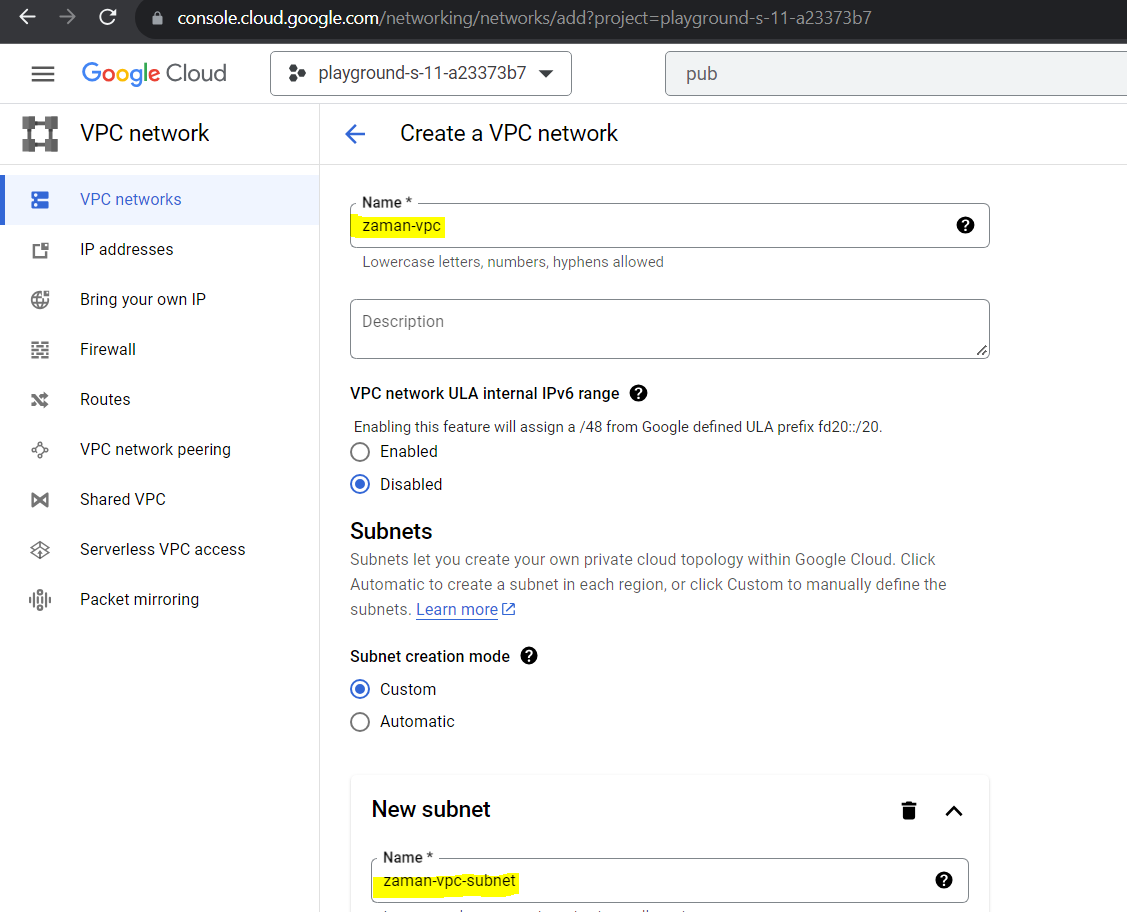
Task: Select the Disabled IPv6 radio button
Action: pos(360,484)
